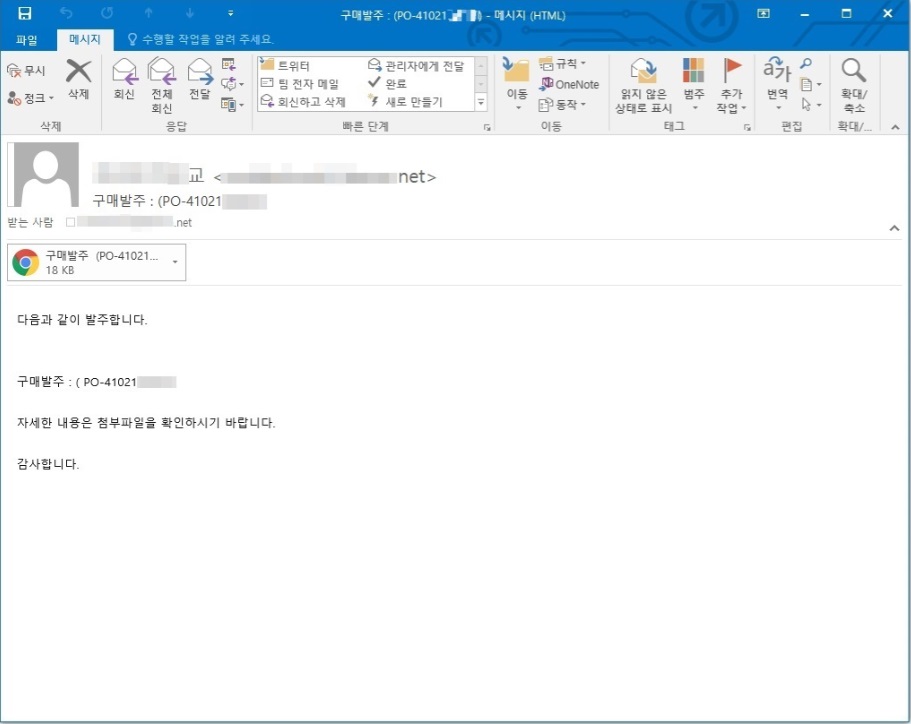Reply using the 회신 icon
Screen dimensions: 911x724
(124, 79)
